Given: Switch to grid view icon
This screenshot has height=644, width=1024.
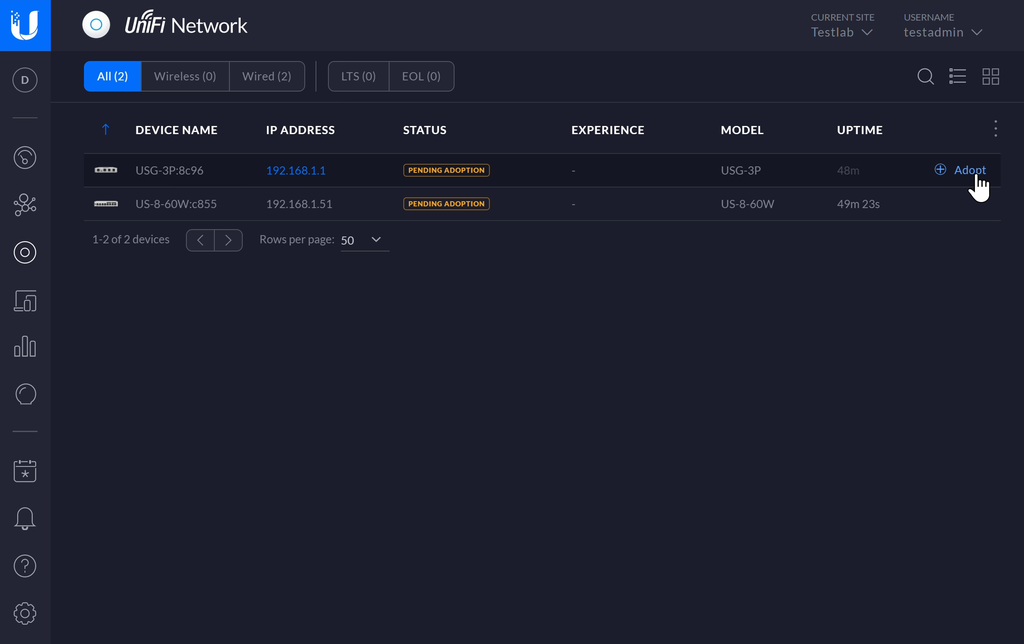Looking at the screenshot, I should click(x=991, y=76).
